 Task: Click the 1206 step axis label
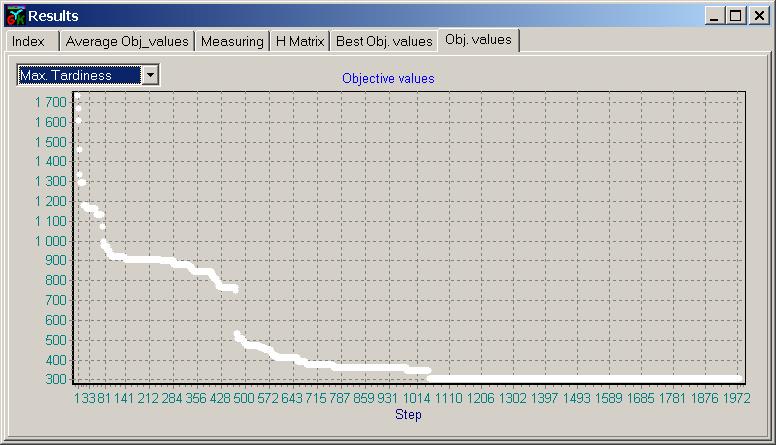pos(481,398)
